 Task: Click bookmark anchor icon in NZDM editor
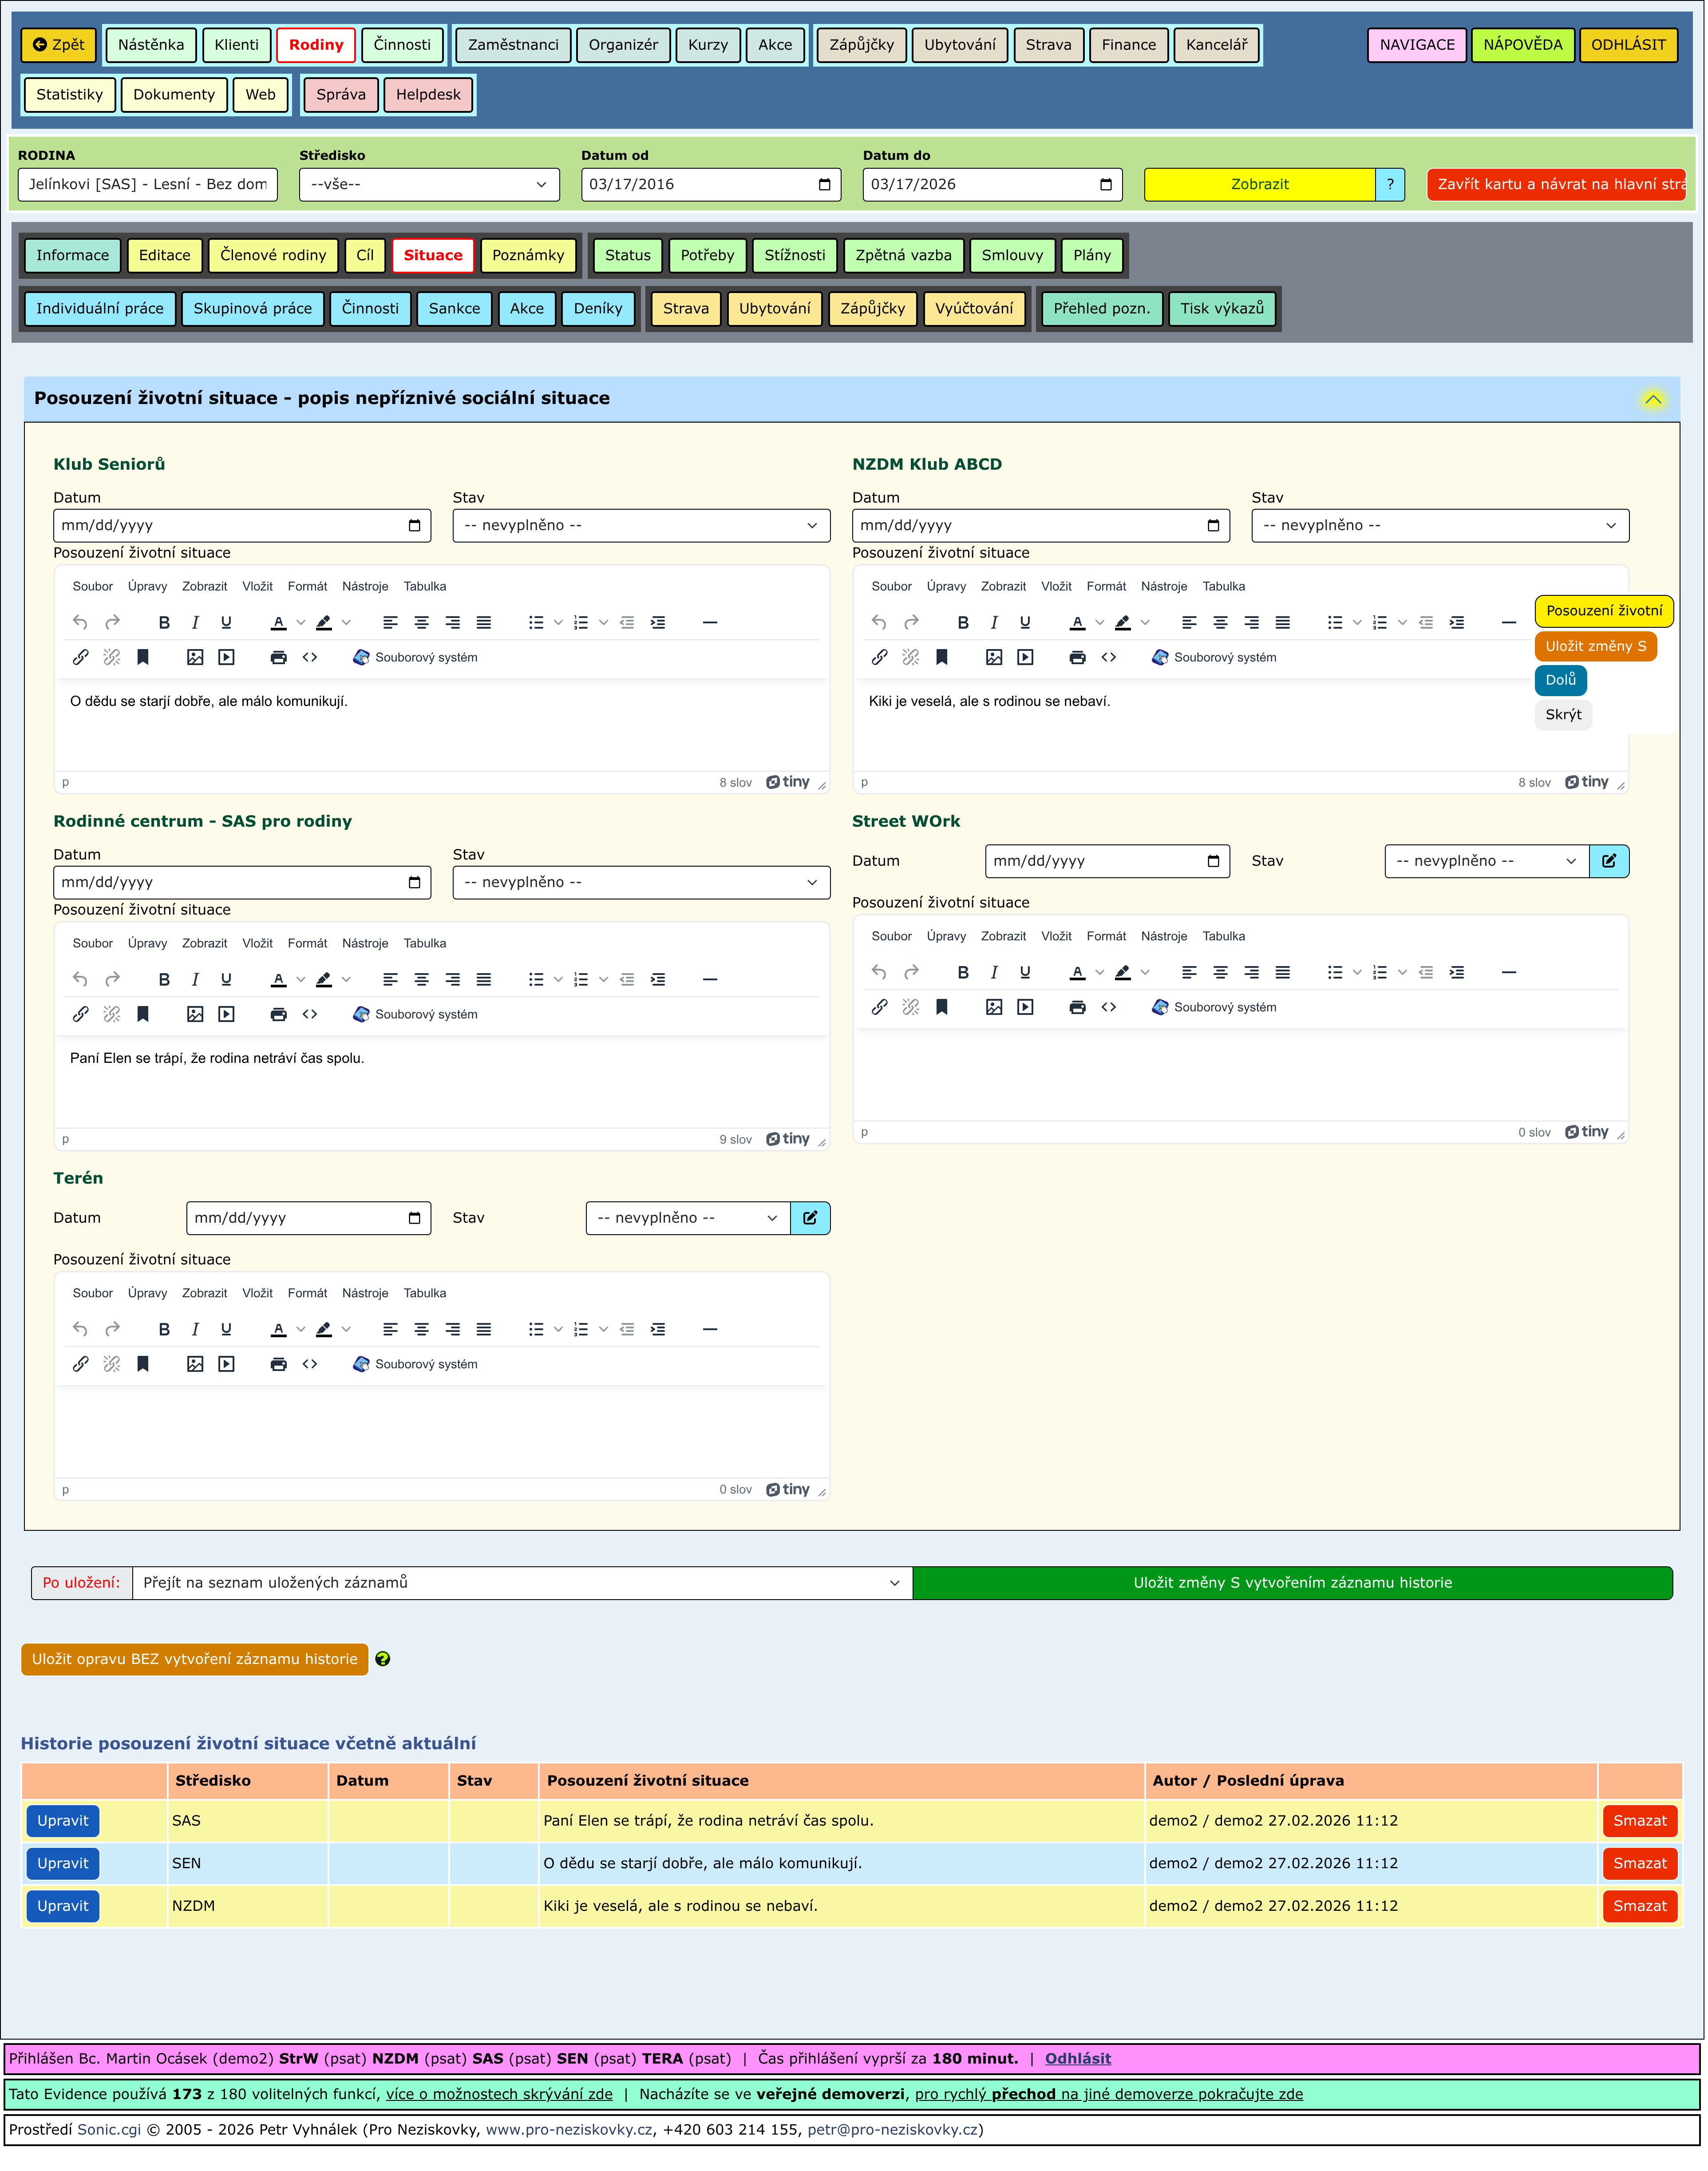coord(942,658)
